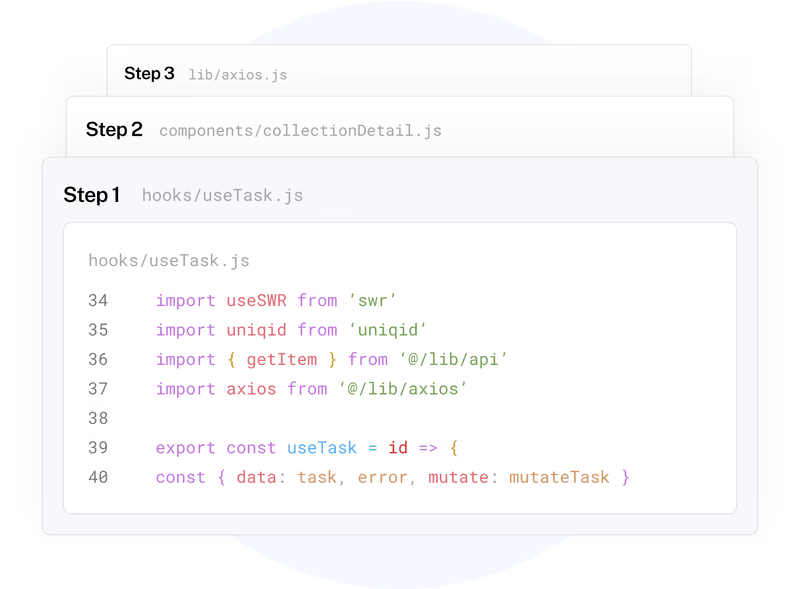Select line number 39
The height and width of the screenshot is (589, 800).
[x=98, y=448]
